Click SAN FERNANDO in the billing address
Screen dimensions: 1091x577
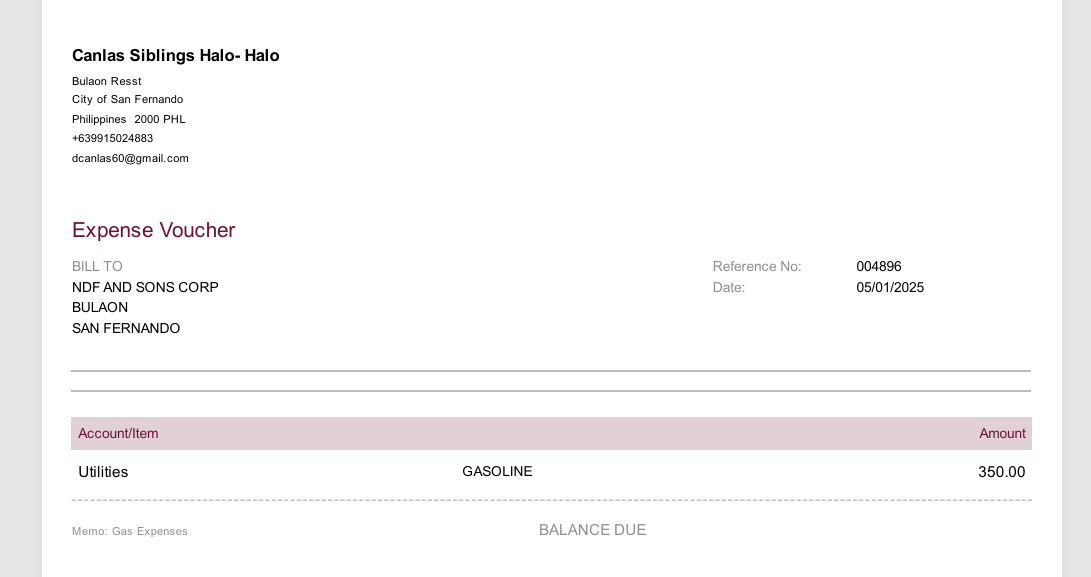(x=126, y=329)
